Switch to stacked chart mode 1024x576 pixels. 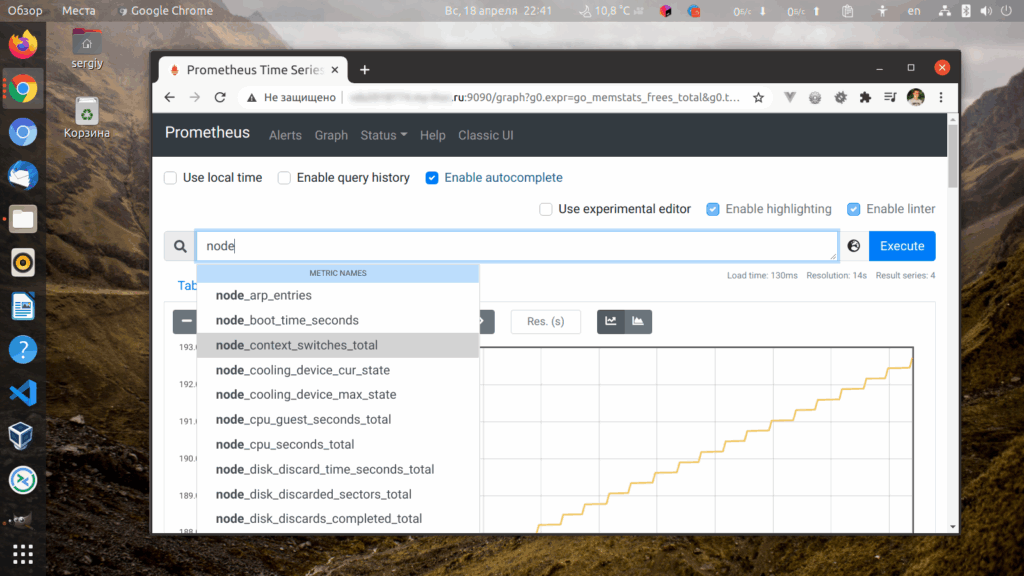(x=638, y=321)
